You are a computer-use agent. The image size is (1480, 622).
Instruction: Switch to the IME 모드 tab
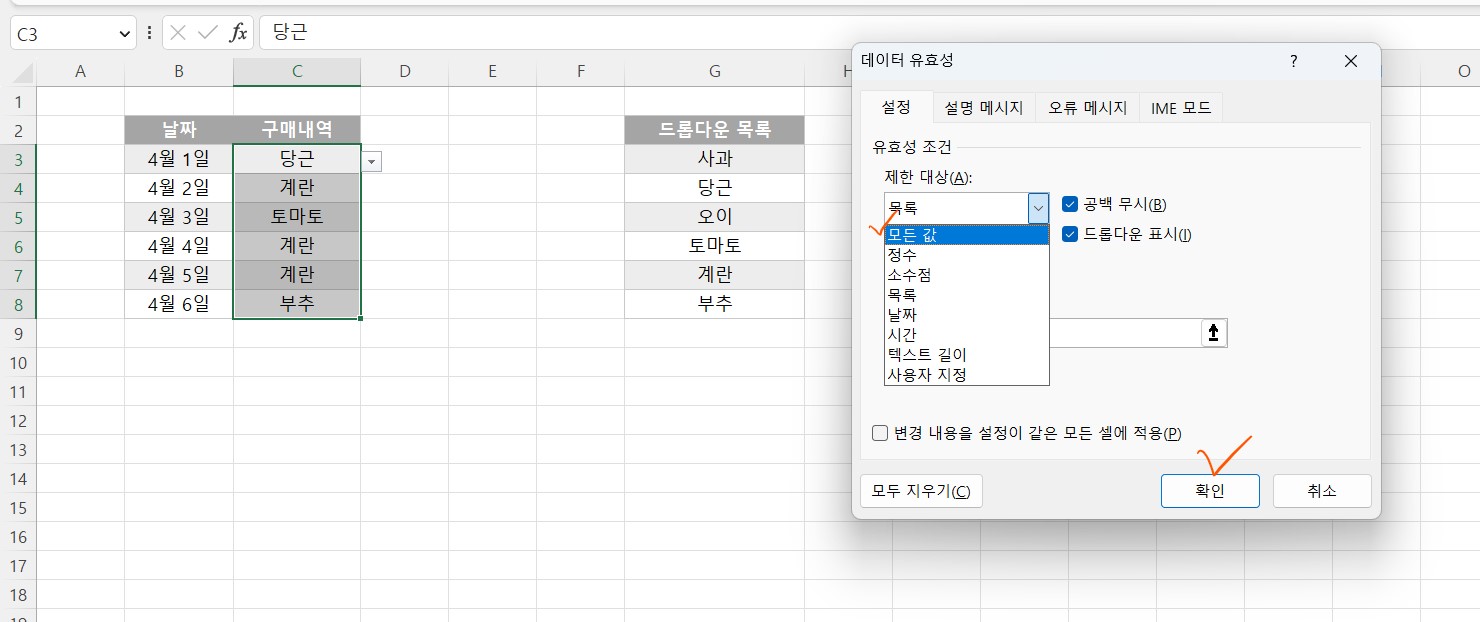[x=1181, y=107]
